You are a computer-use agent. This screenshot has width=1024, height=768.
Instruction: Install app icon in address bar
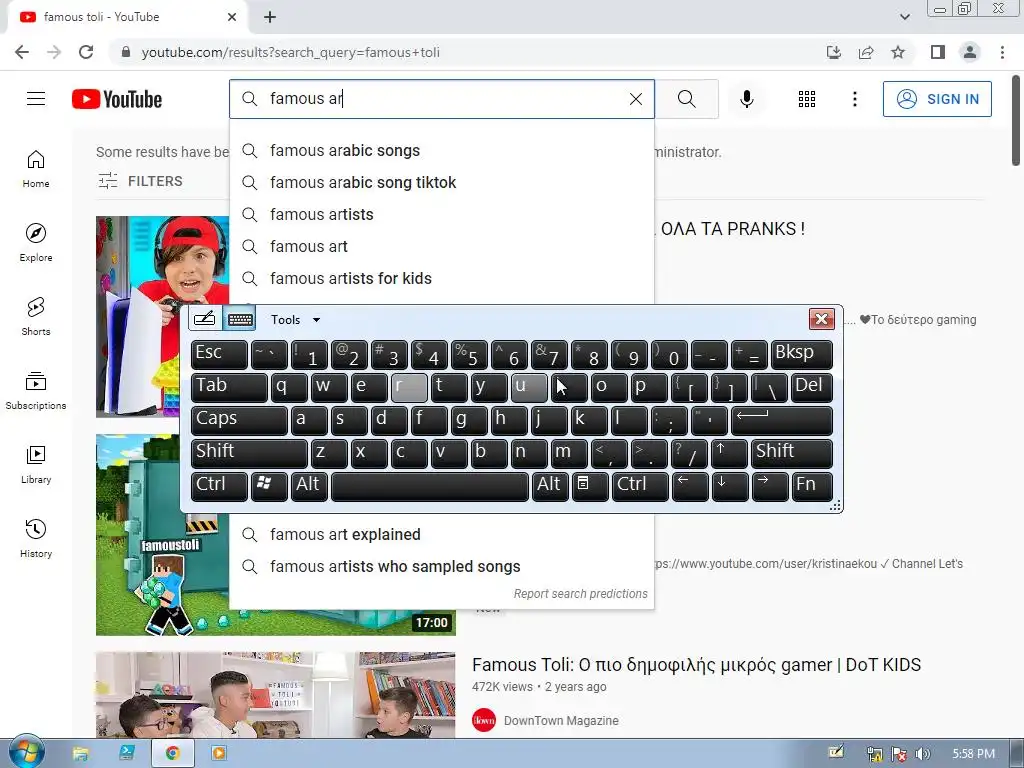click(834, 52)
